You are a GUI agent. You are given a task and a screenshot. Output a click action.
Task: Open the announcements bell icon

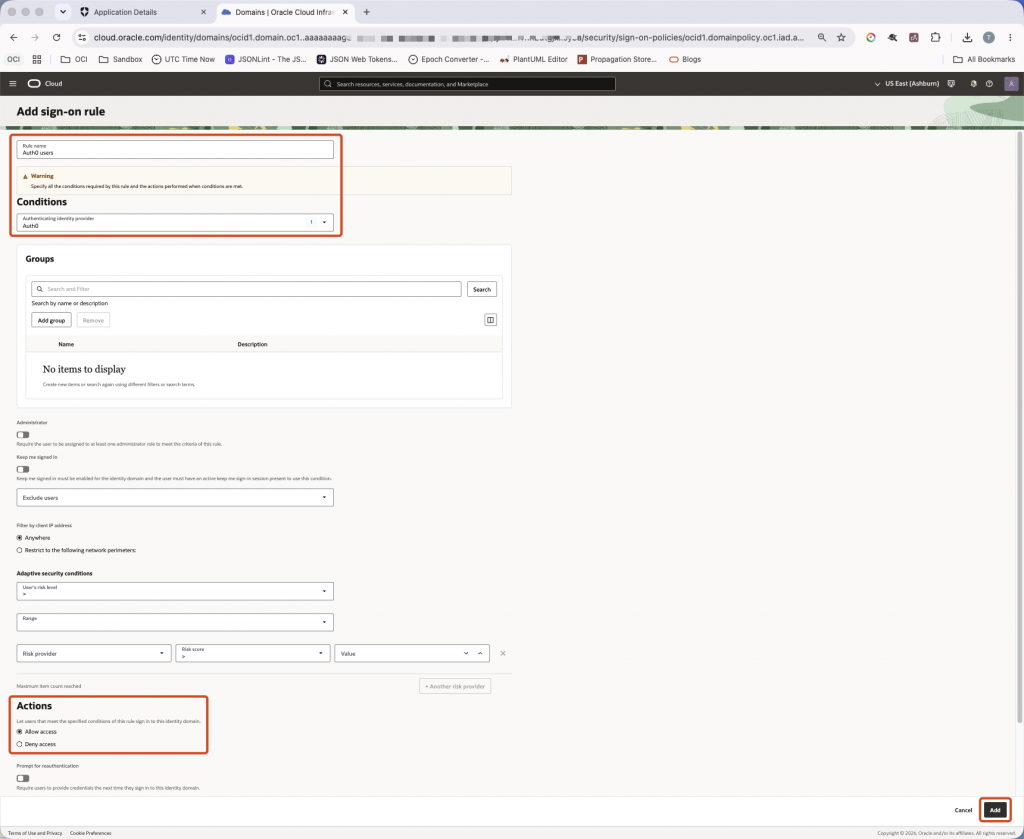(x=973, y=84)
